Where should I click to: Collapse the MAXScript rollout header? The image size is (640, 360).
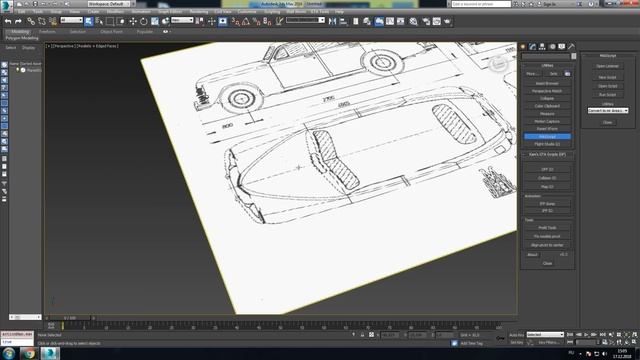click(x=608, y=56)
